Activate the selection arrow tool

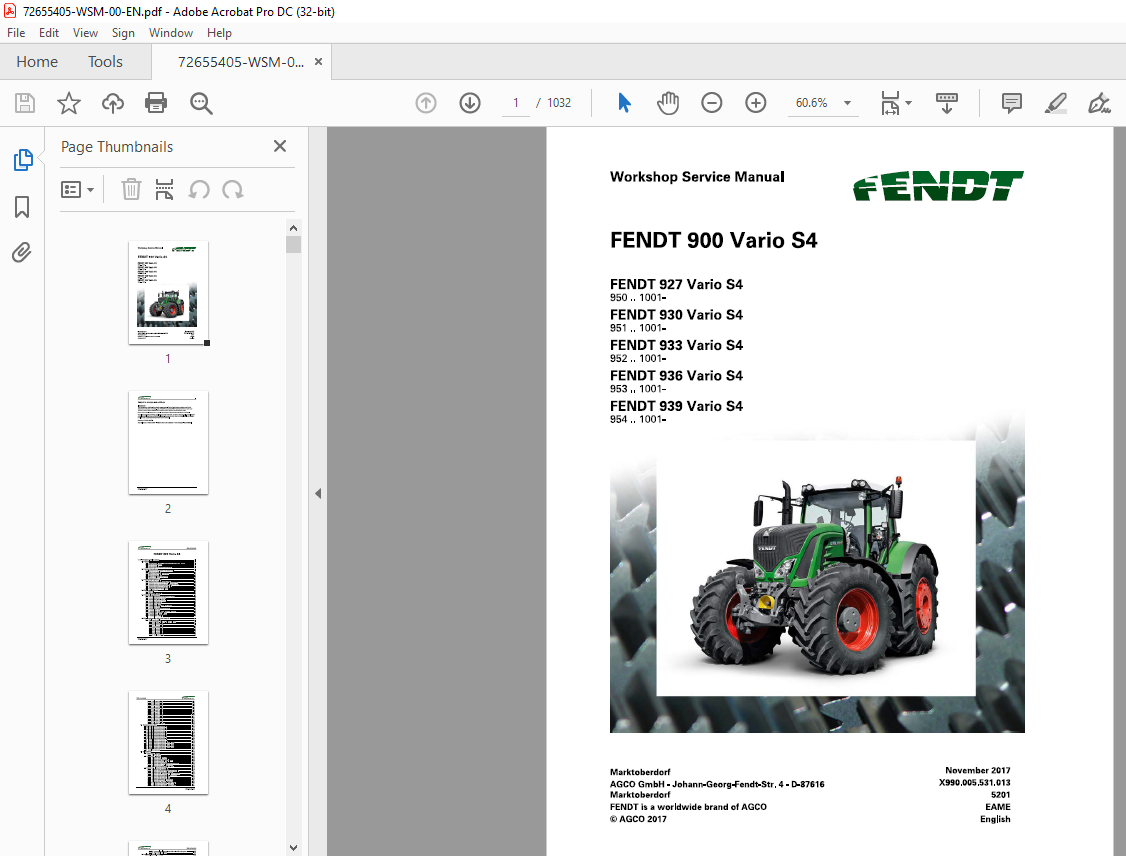pyautogui.click(x=624, y=103)
